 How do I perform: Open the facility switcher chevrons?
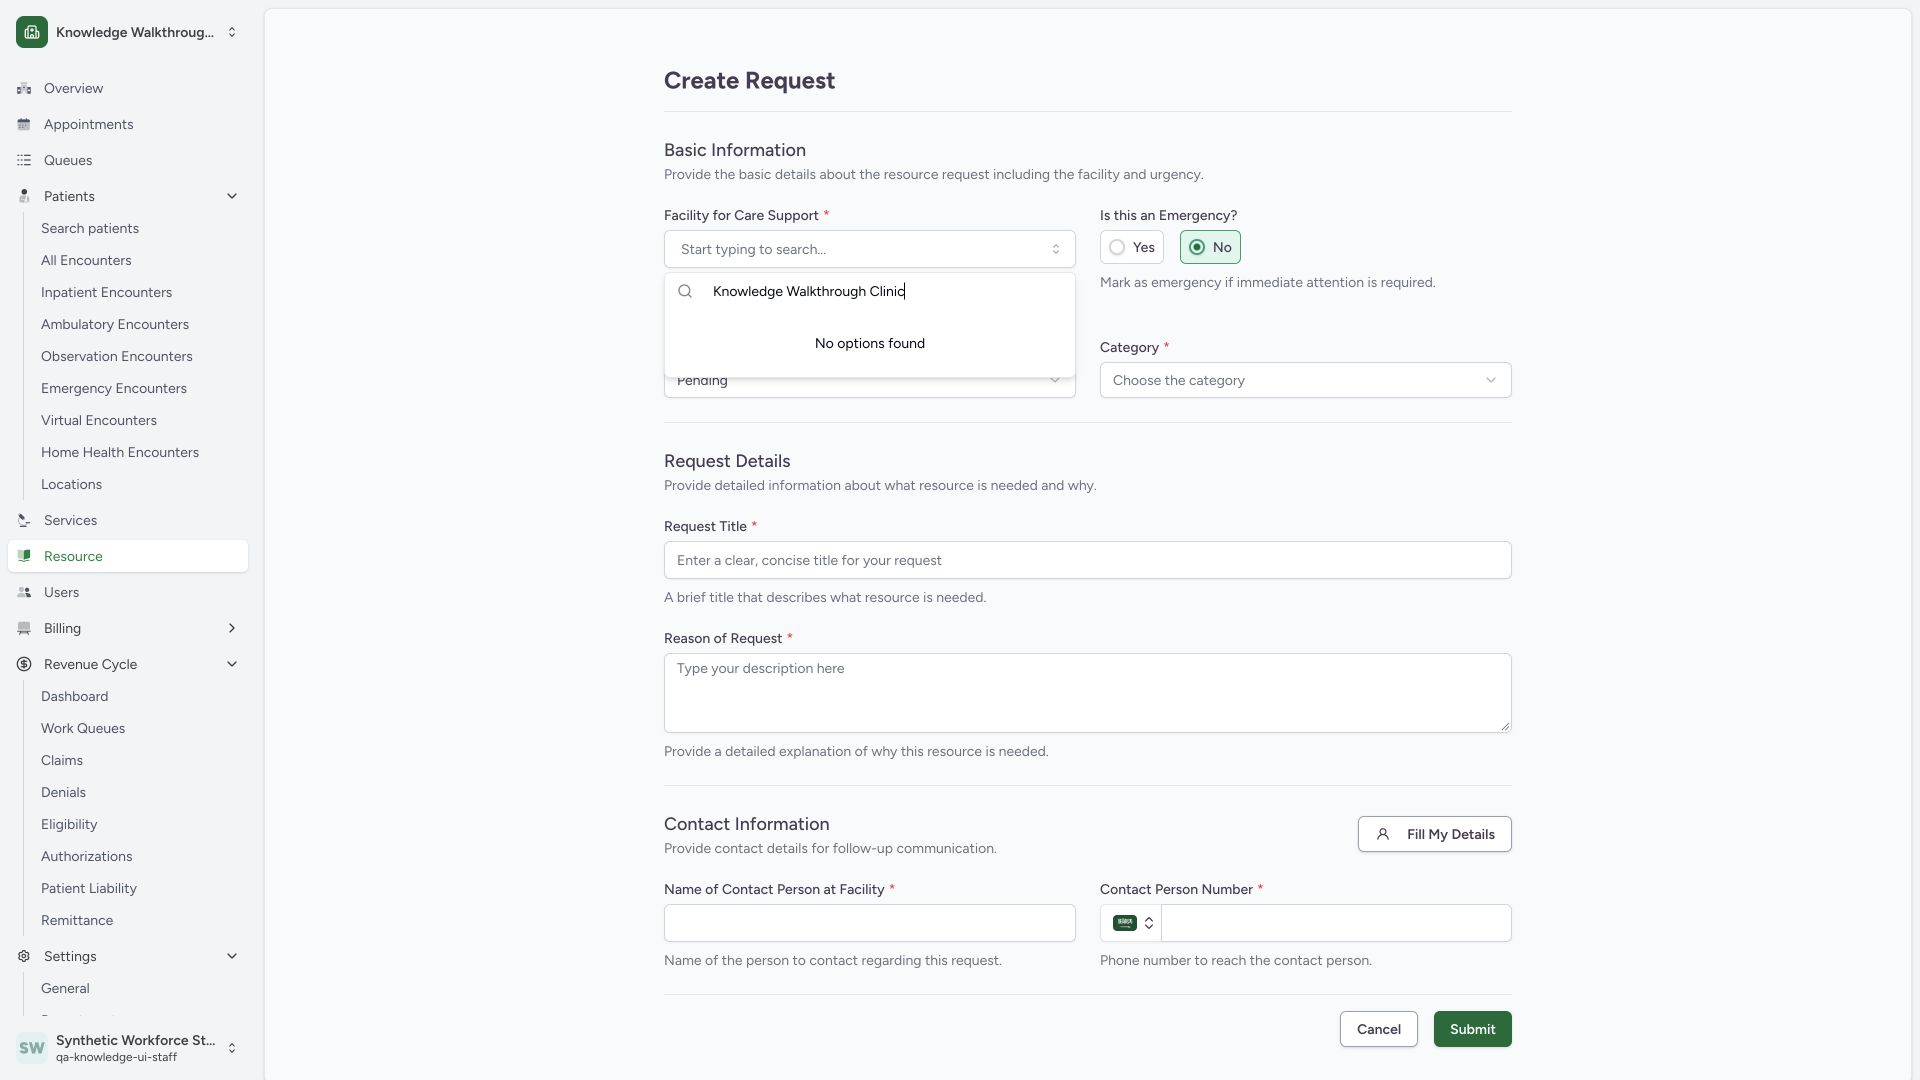coord(232,32)
